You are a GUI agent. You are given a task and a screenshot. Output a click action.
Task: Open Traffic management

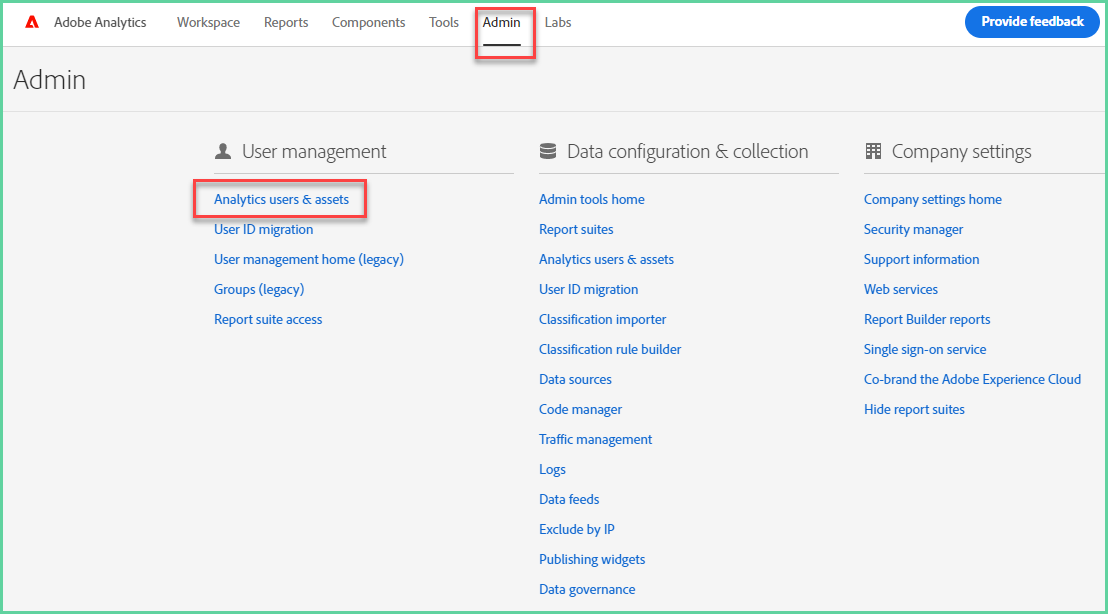(595, 439)
